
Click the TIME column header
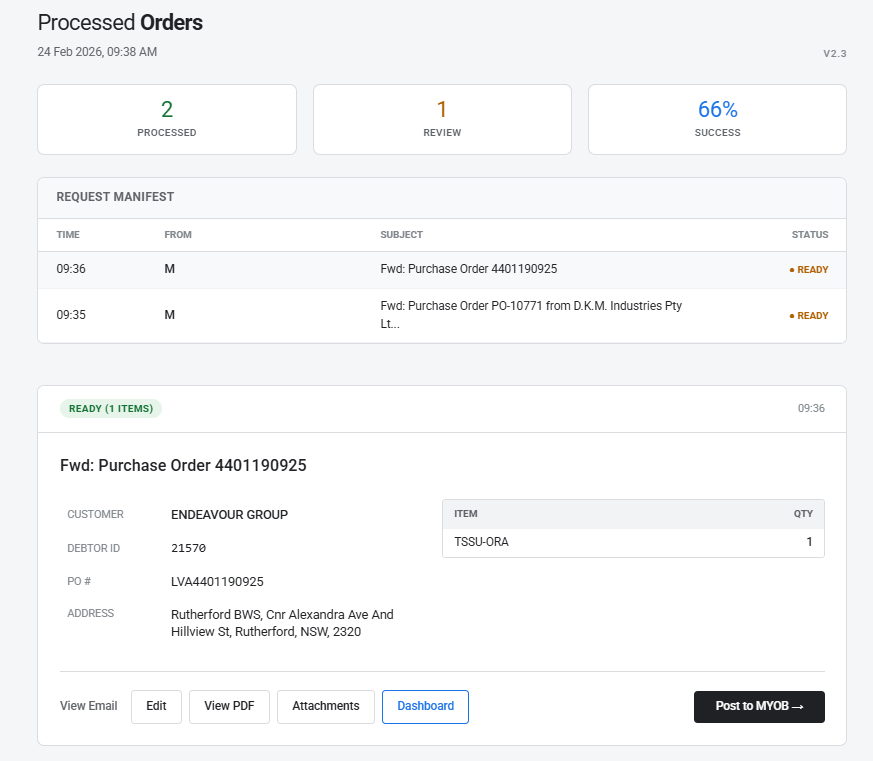tap(68, 235)
